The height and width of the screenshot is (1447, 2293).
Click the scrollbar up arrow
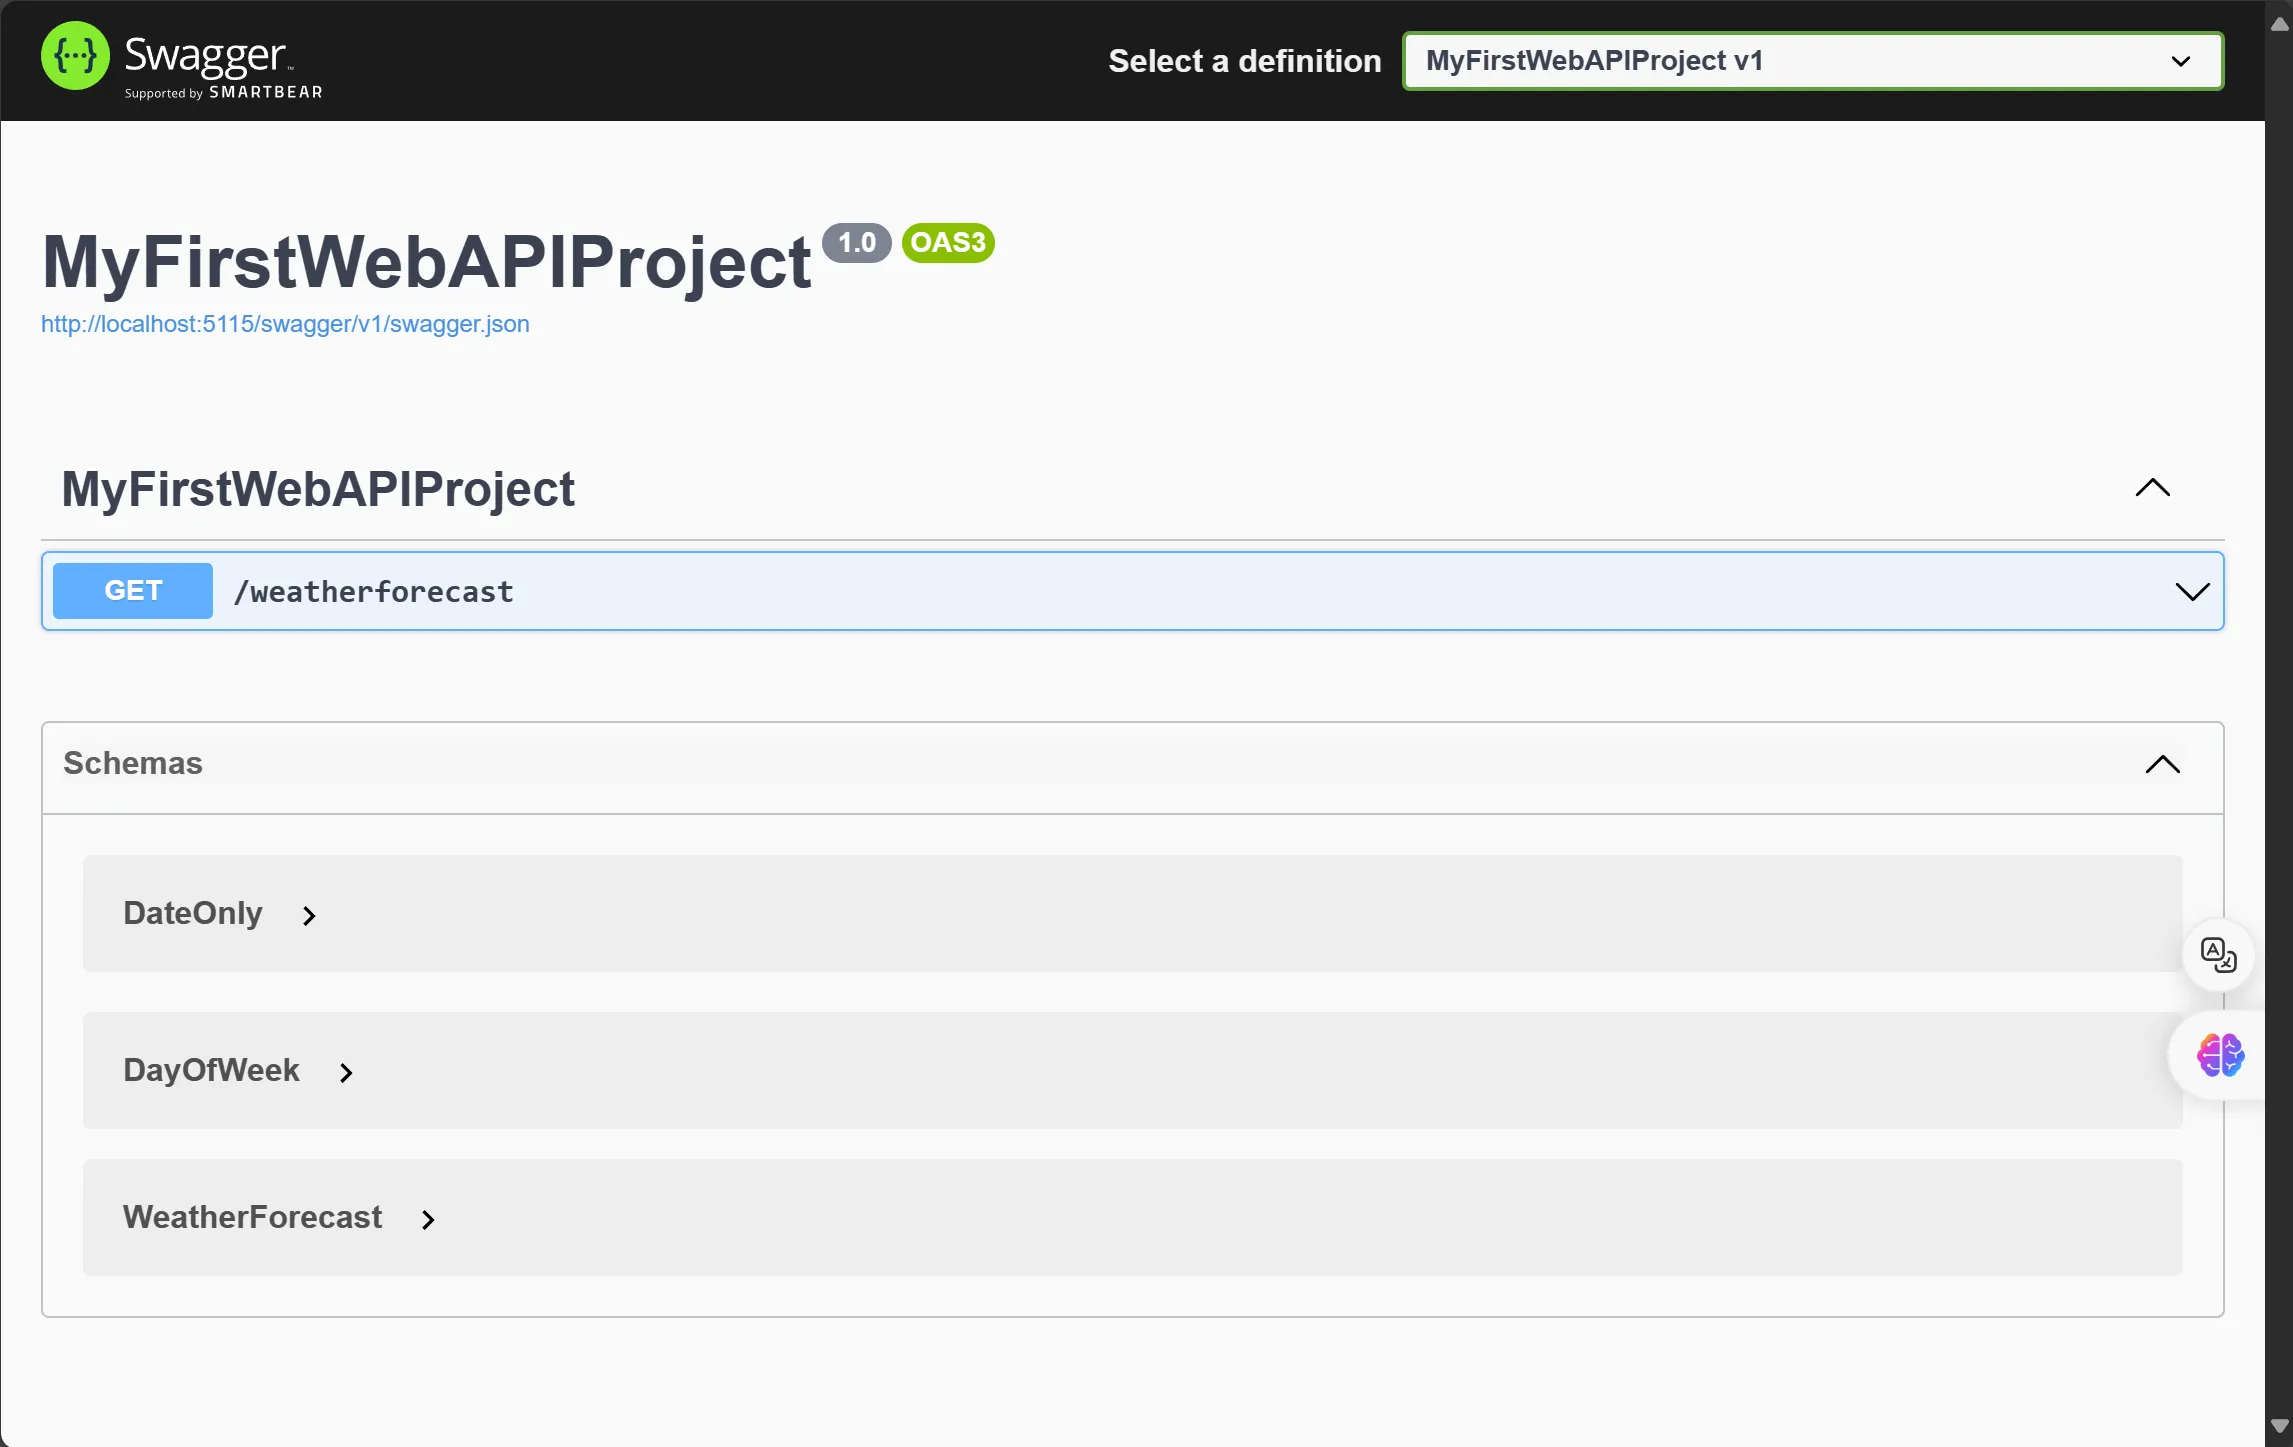click(x=2279, y=24)
